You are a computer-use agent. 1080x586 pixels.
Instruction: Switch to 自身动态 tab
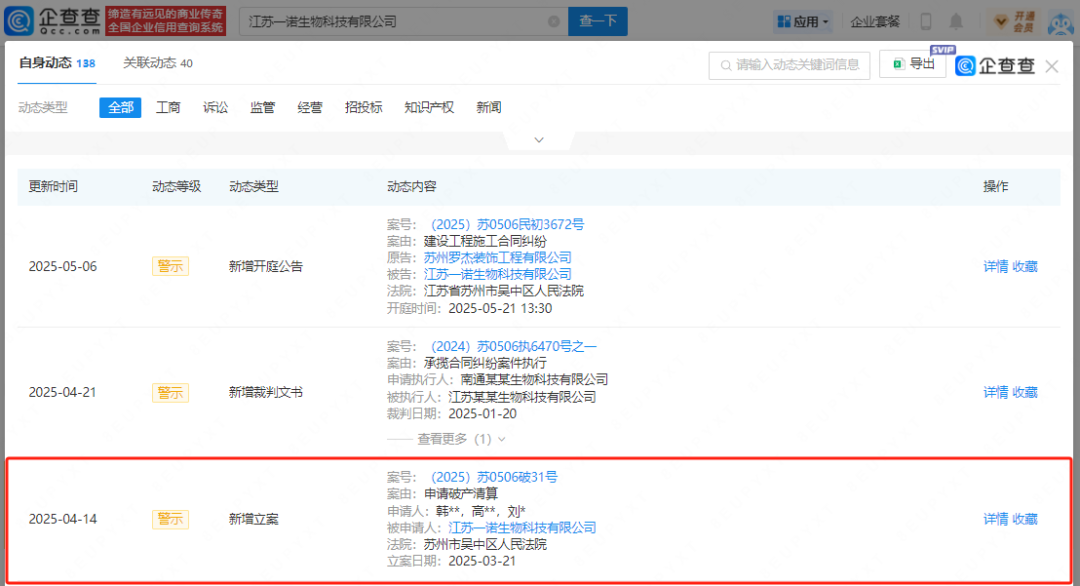(56, 63)
